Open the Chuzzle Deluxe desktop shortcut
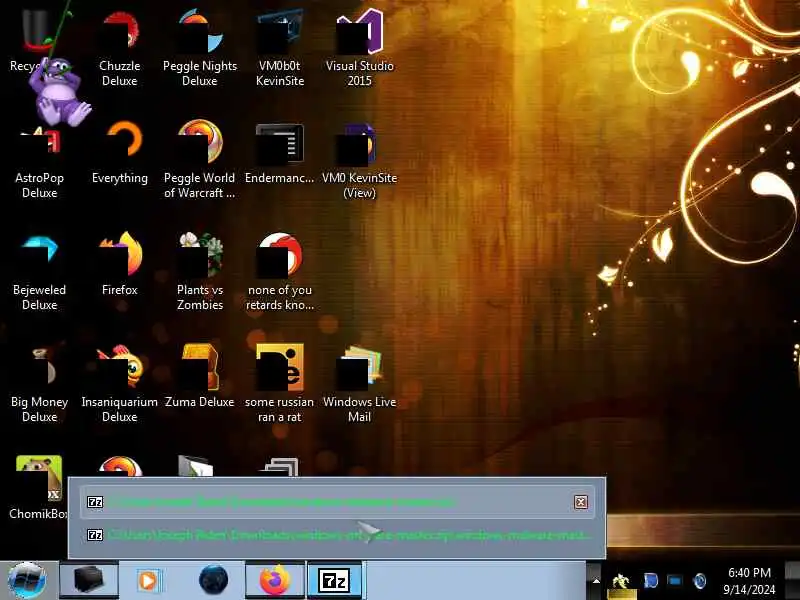 (119, 48)
